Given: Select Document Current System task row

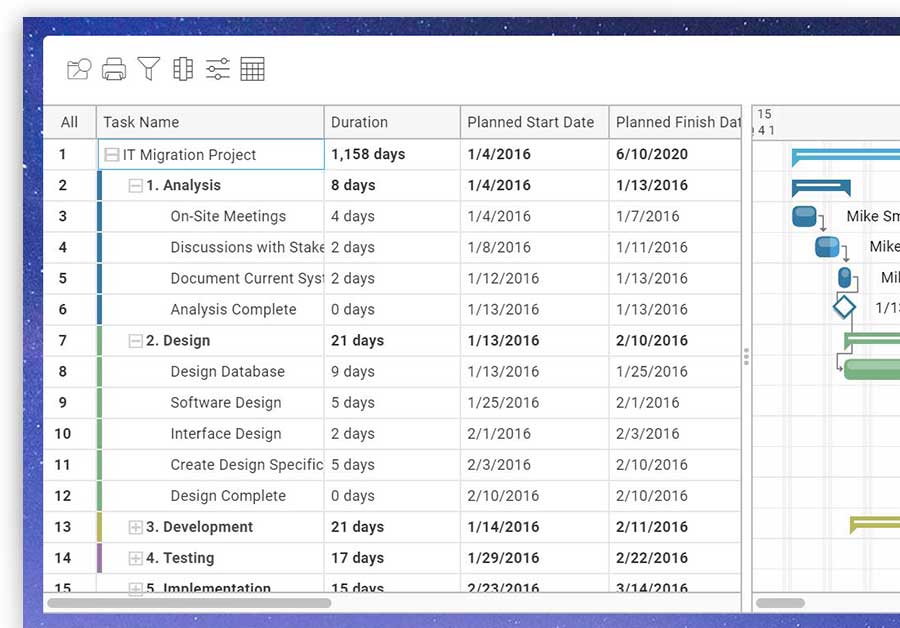Looking at the screenshot, I should tap(393, 278).
